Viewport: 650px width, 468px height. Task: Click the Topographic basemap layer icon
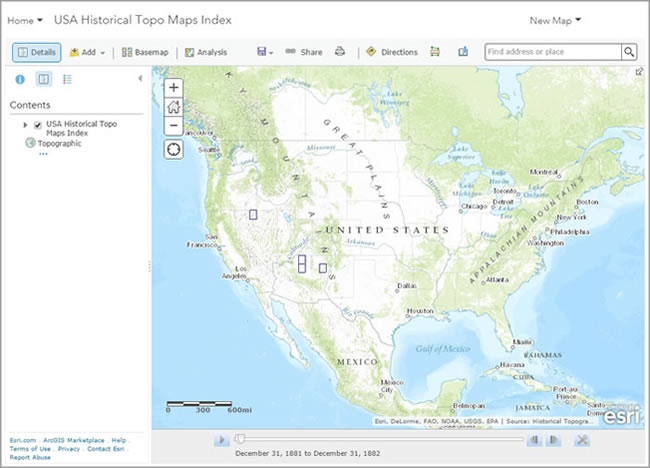click(x=30, y=143)
